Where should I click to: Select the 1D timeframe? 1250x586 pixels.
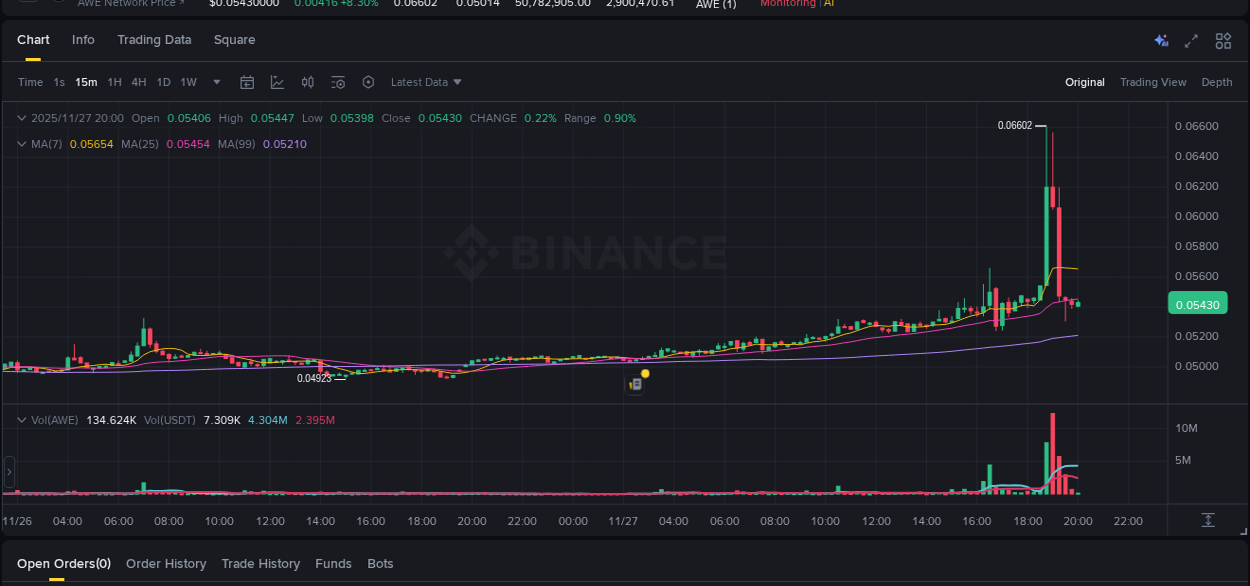point(163,82)
